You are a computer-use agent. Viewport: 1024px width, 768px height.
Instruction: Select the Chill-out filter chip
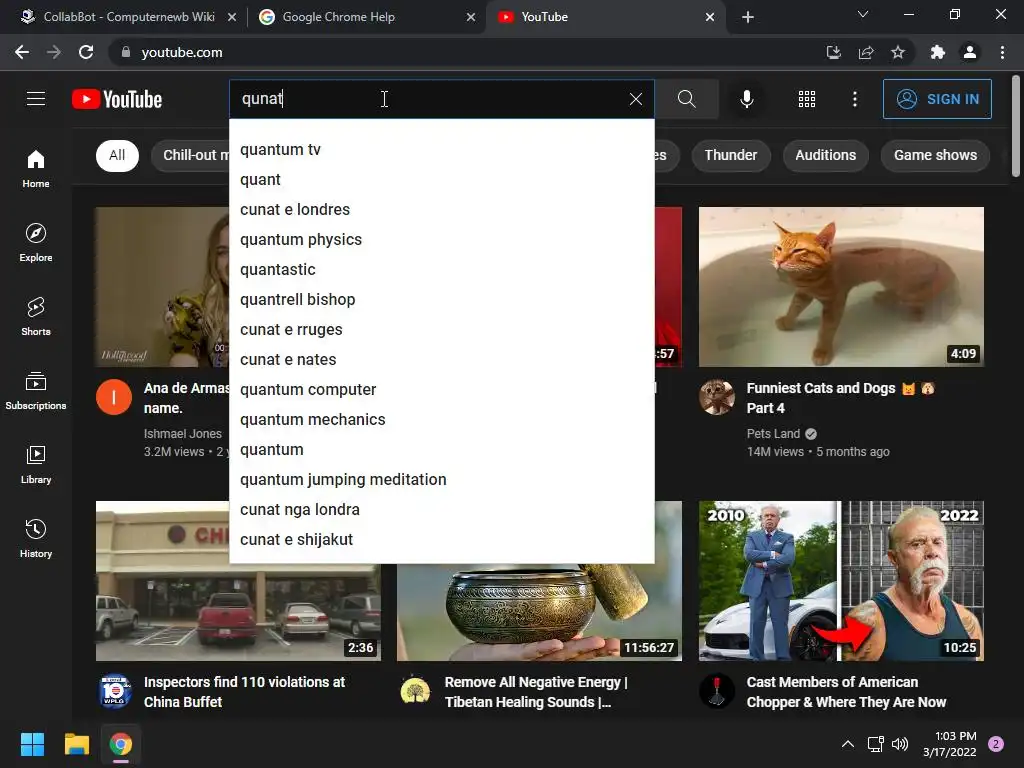point(191,155)
